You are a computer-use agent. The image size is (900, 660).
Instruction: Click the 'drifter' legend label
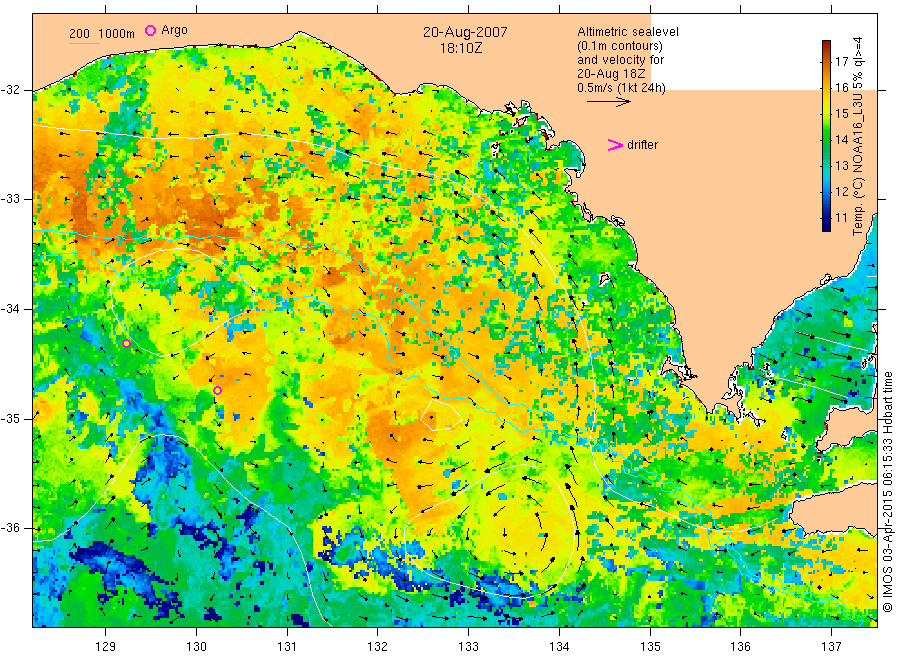[642, 145]
